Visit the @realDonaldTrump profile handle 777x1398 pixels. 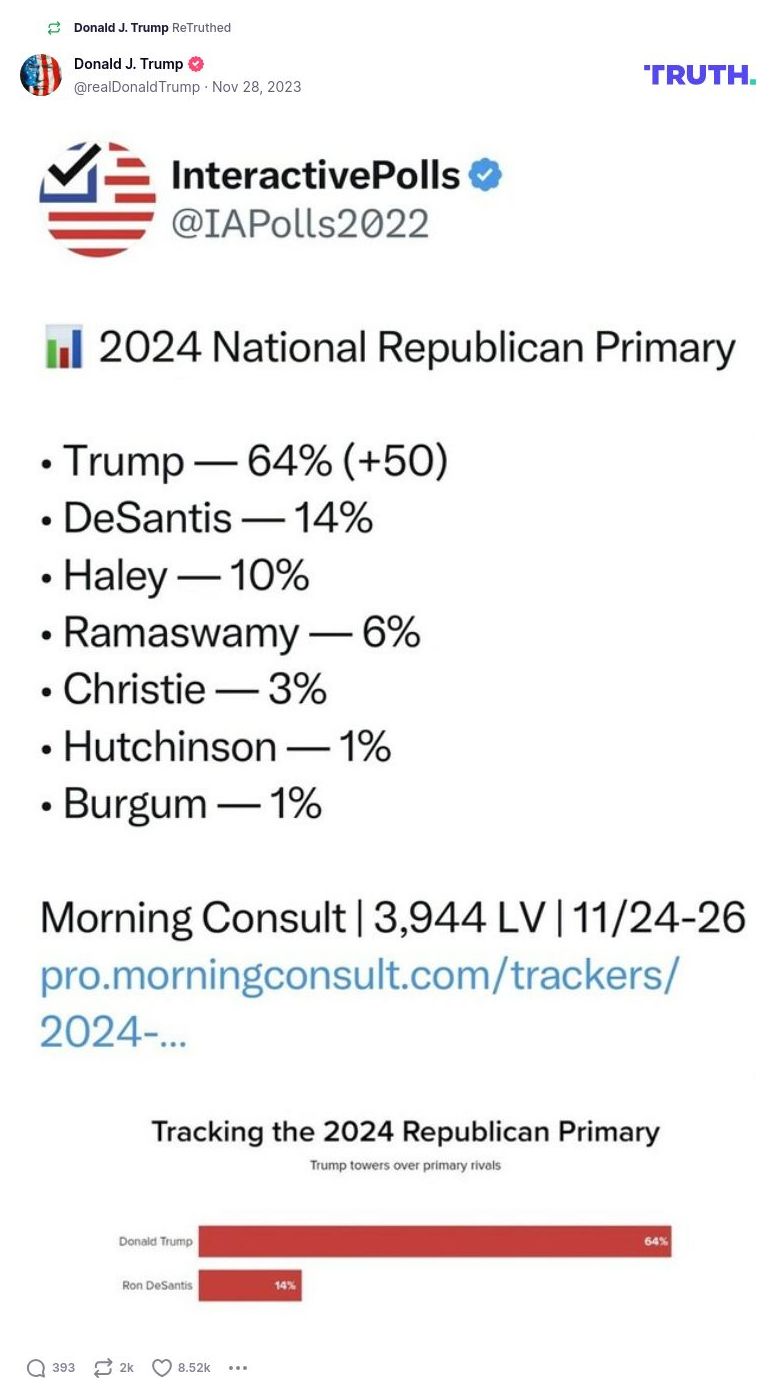coord(136,87)
